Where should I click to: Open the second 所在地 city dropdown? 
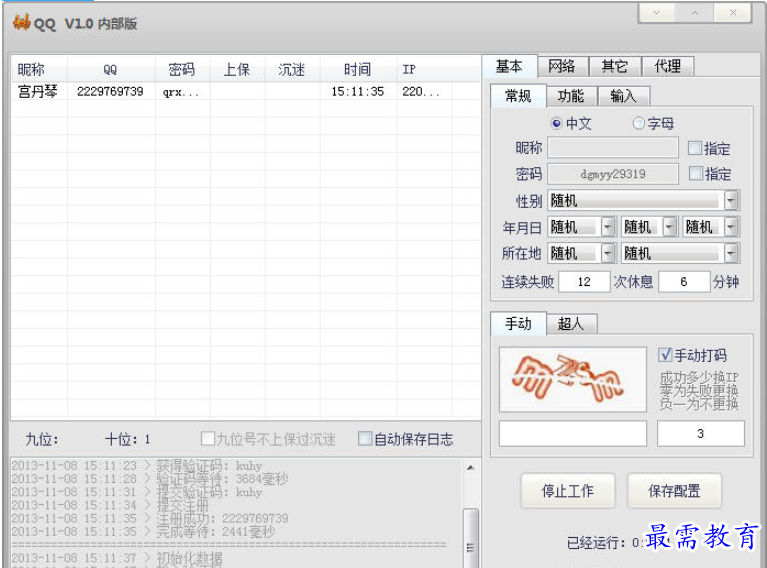tap(680, 253)
